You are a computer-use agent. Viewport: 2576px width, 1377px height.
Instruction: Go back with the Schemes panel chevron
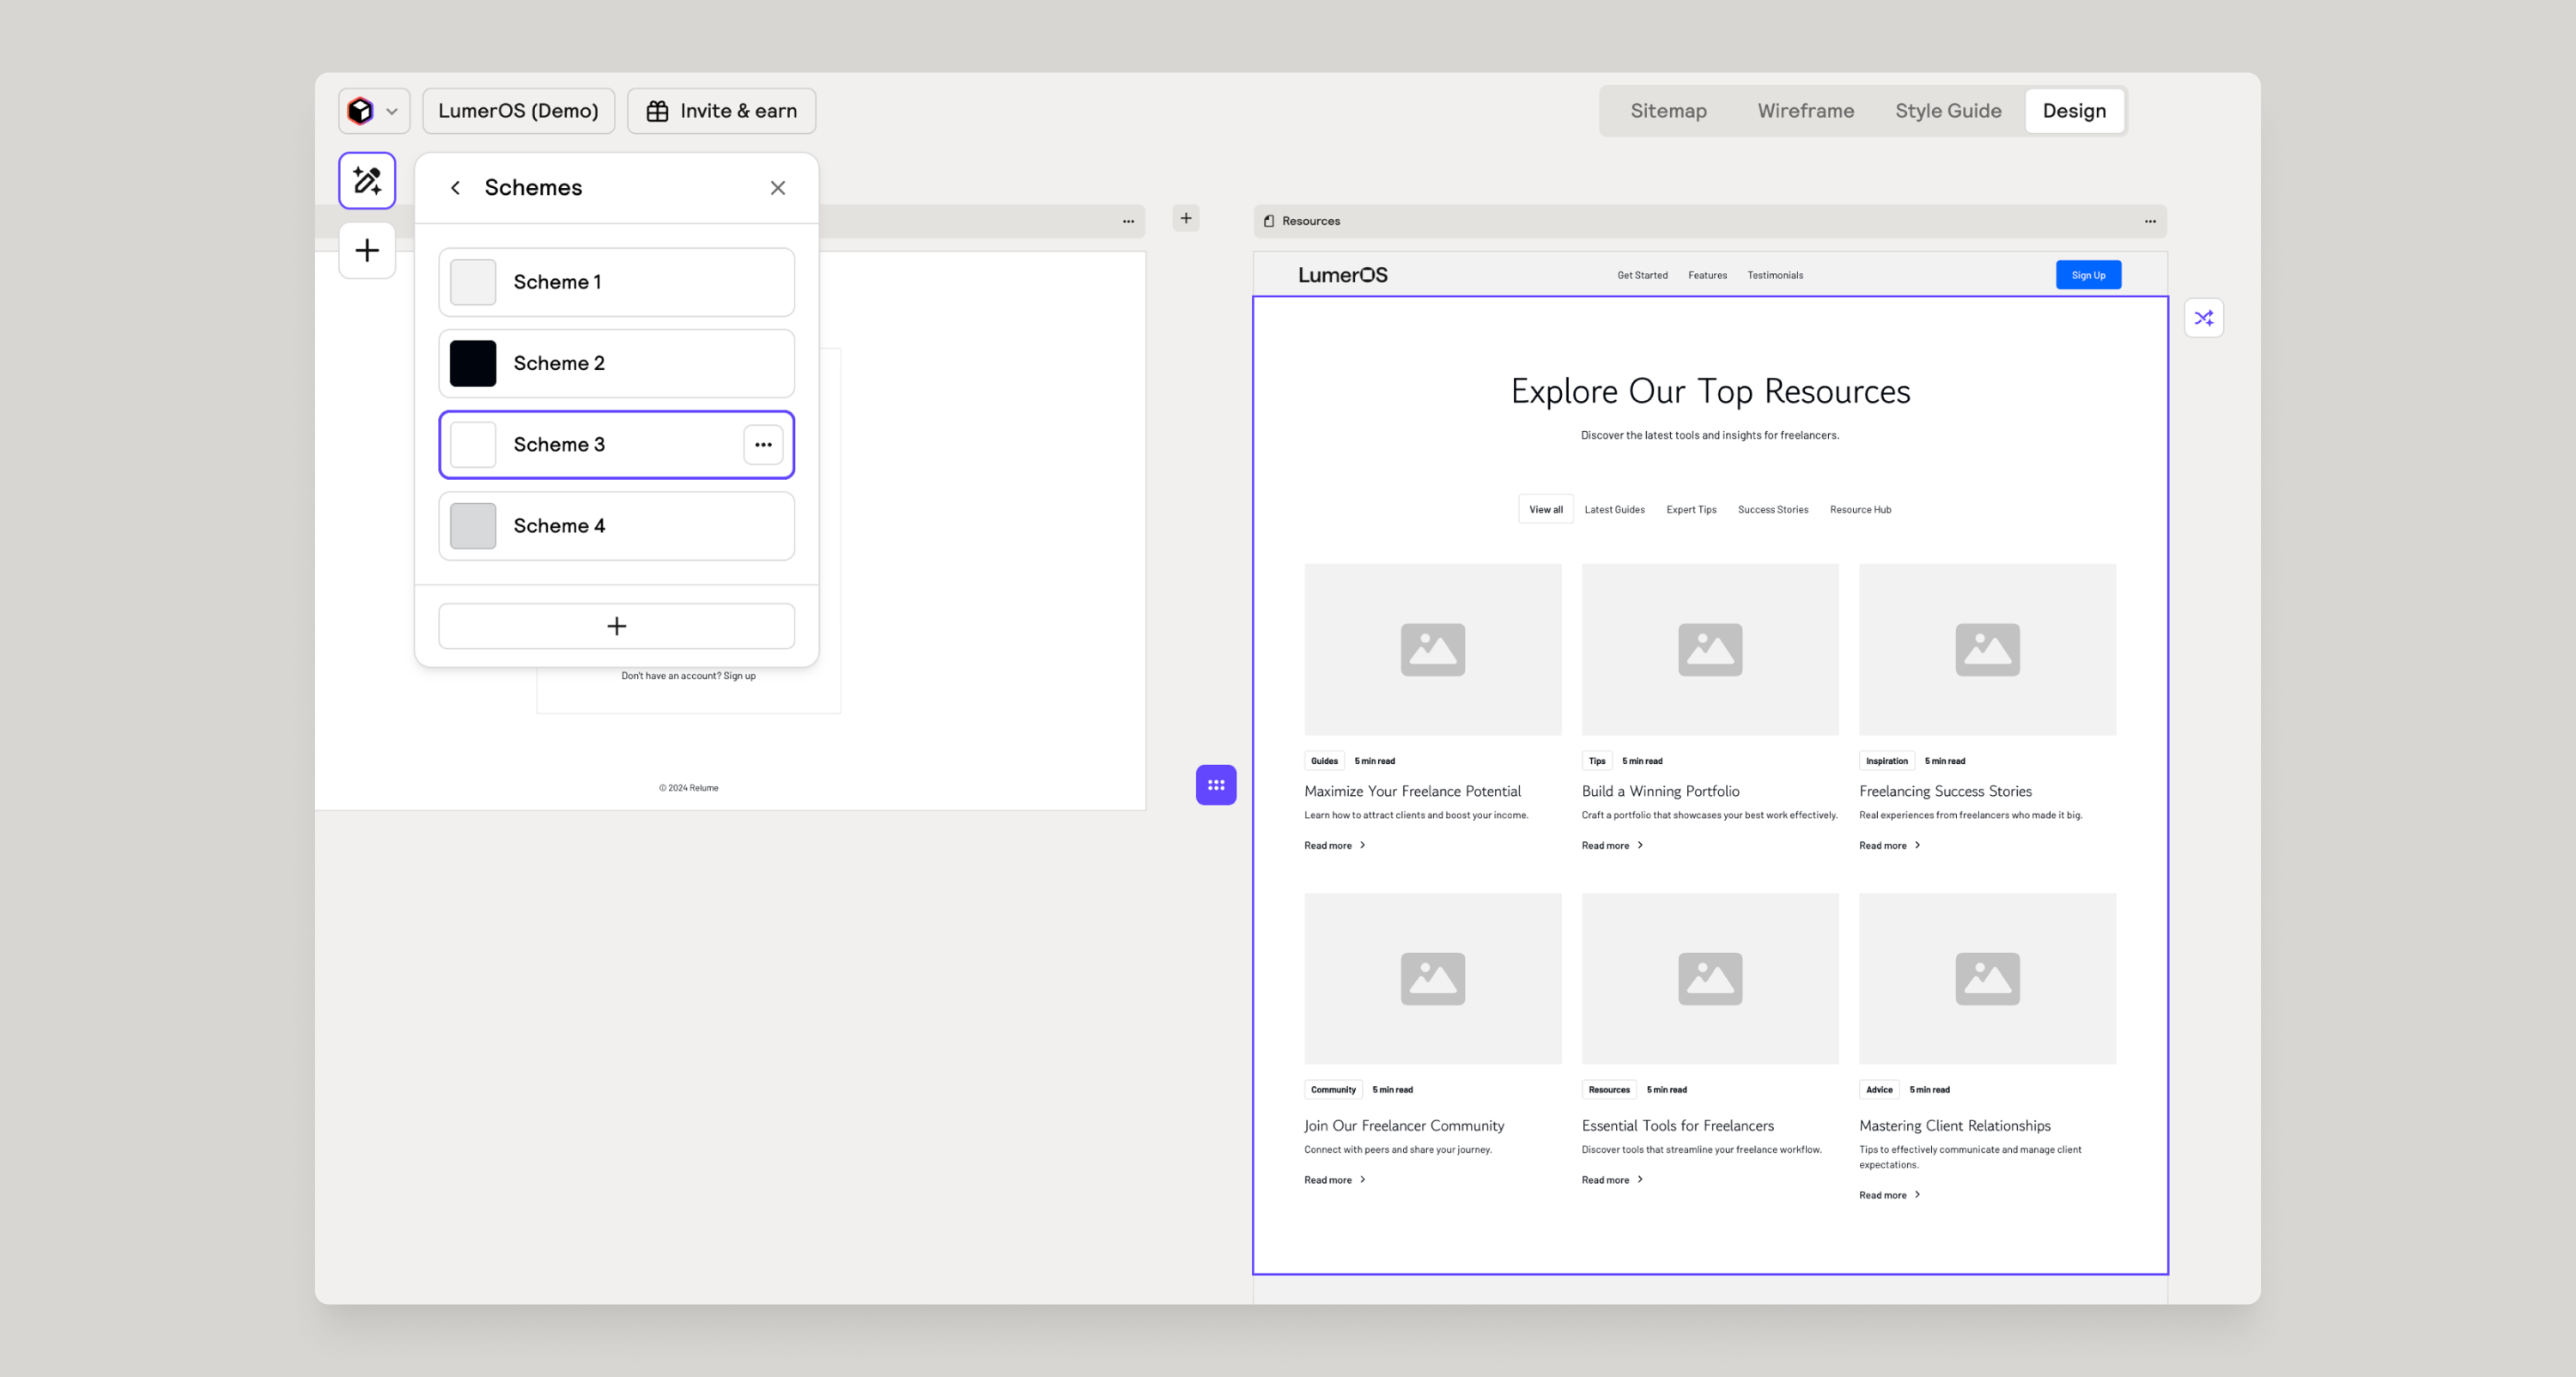(x=455, y=188)
